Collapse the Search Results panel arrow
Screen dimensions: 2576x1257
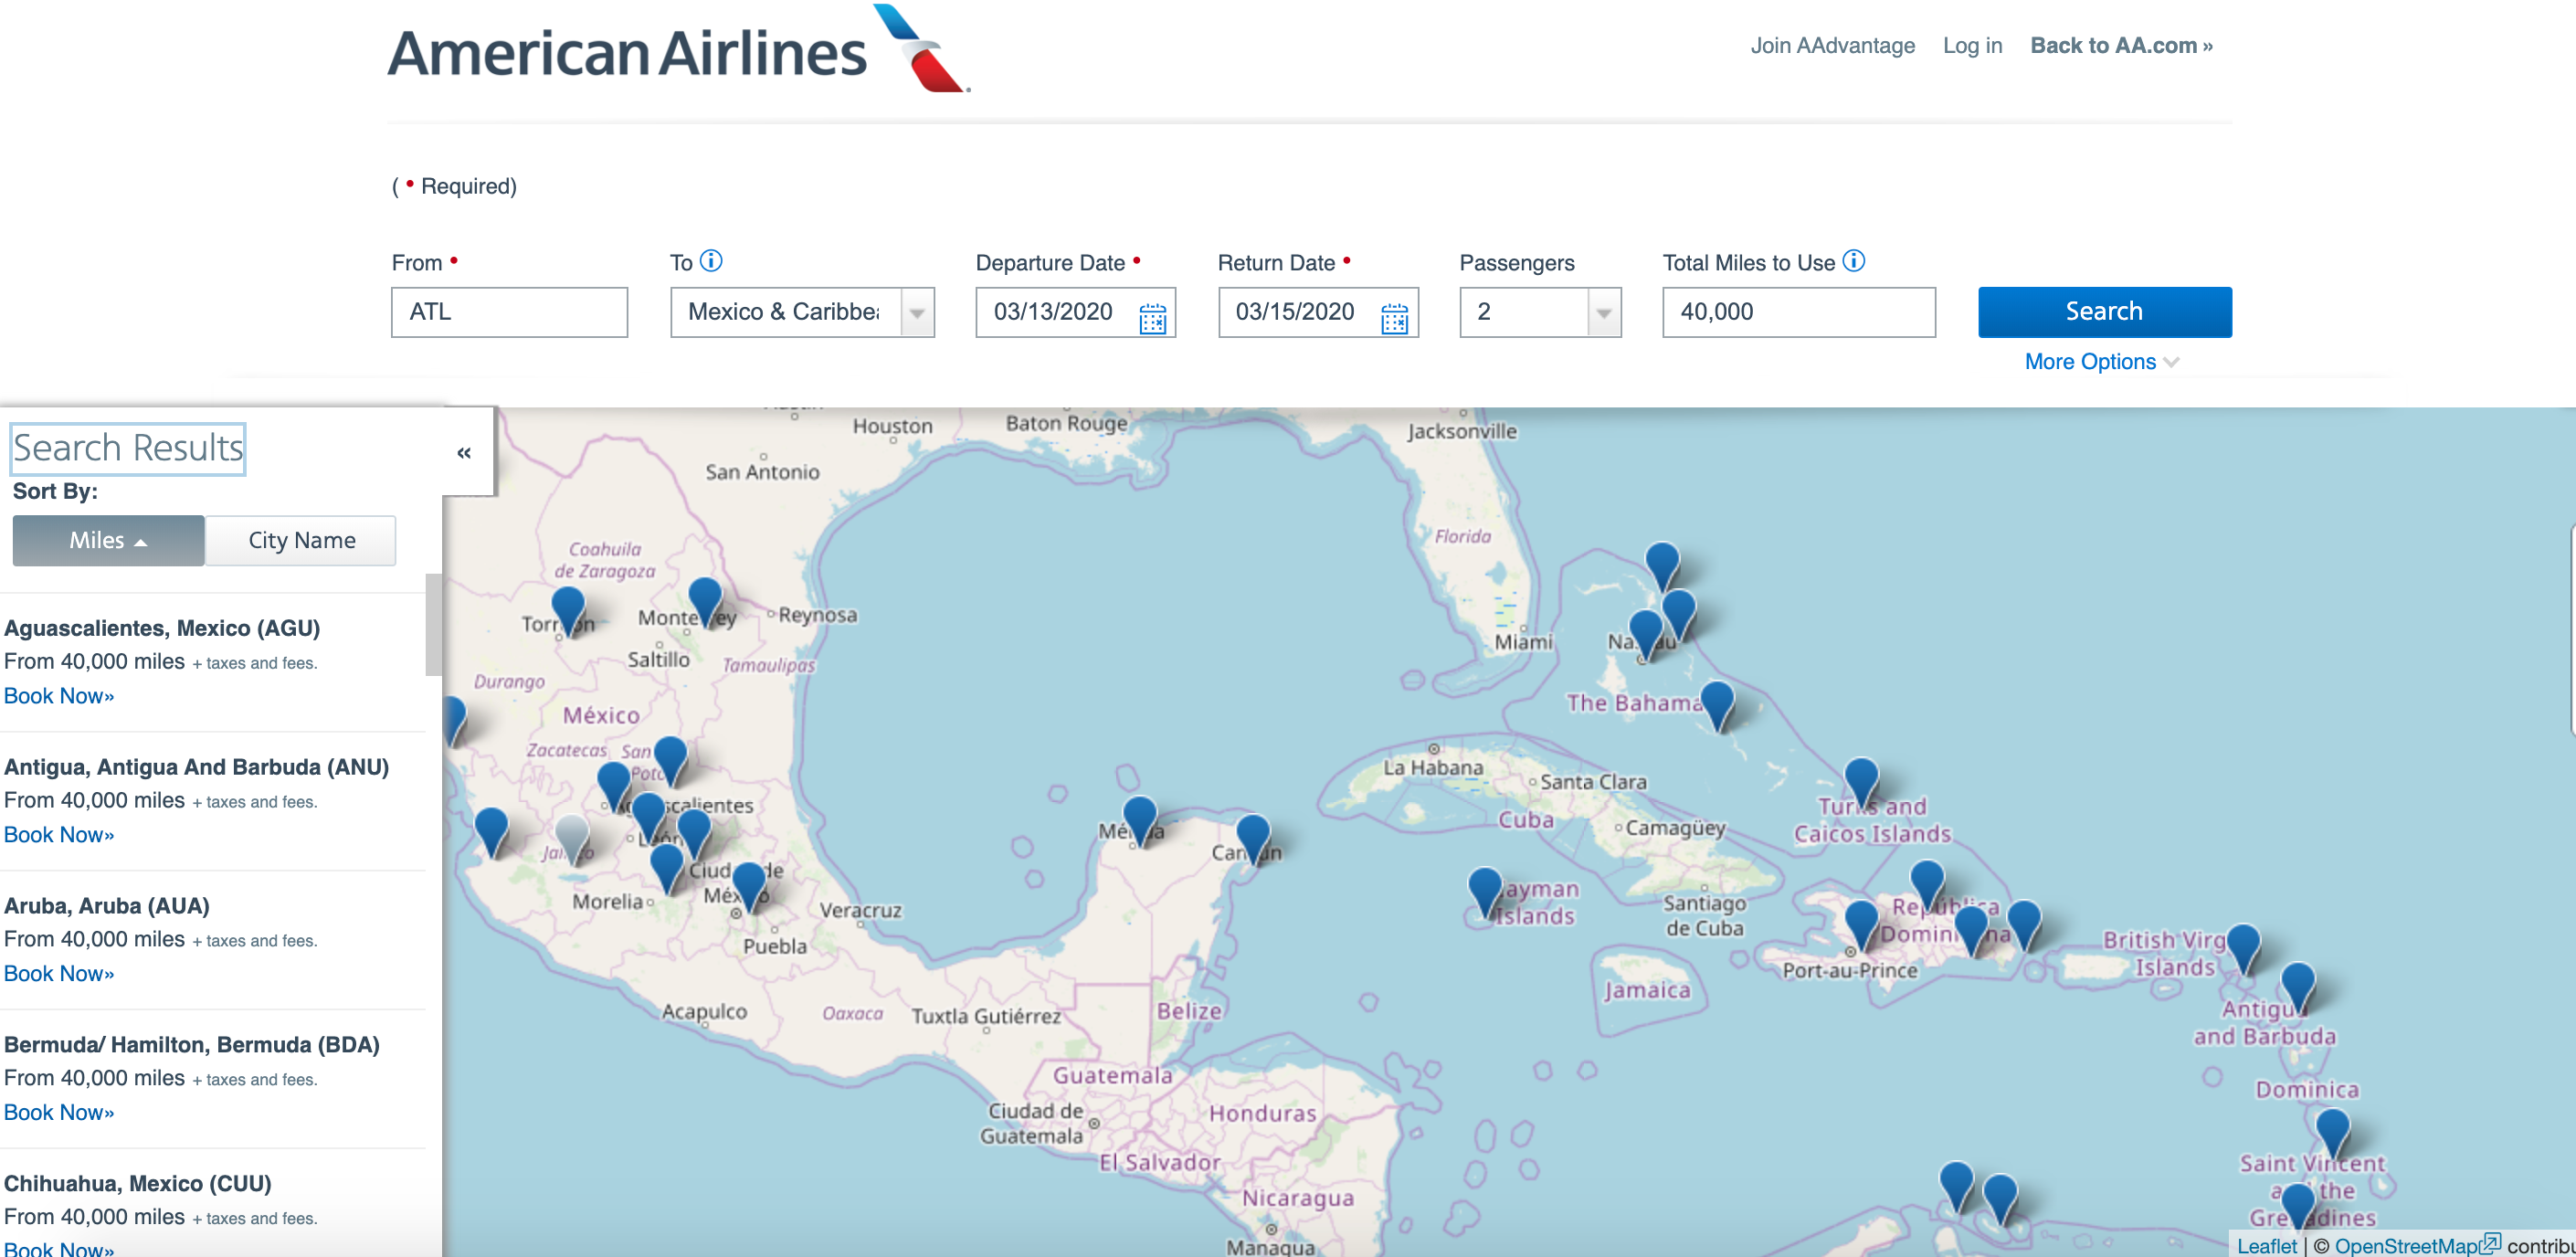click(x=464, y=453)
